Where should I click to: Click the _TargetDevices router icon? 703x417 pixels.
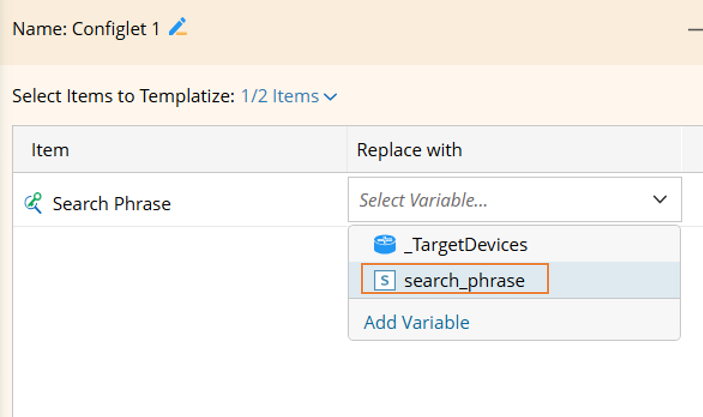click(x=384, y=244)
